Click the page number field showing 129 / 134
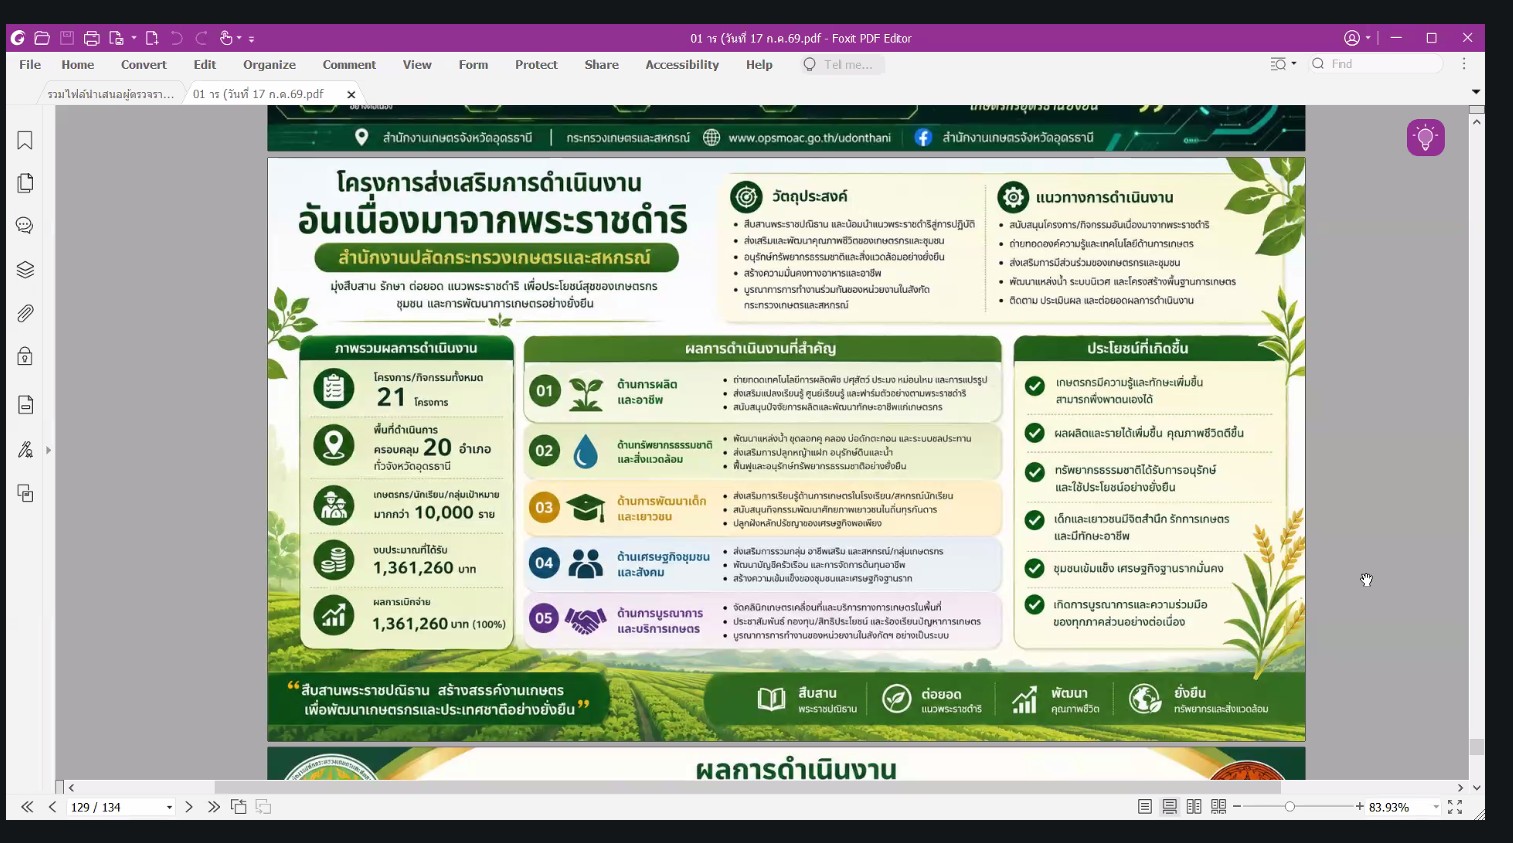Image resolution: width=1513 pixels, height=843 pixels. (114, 807)
